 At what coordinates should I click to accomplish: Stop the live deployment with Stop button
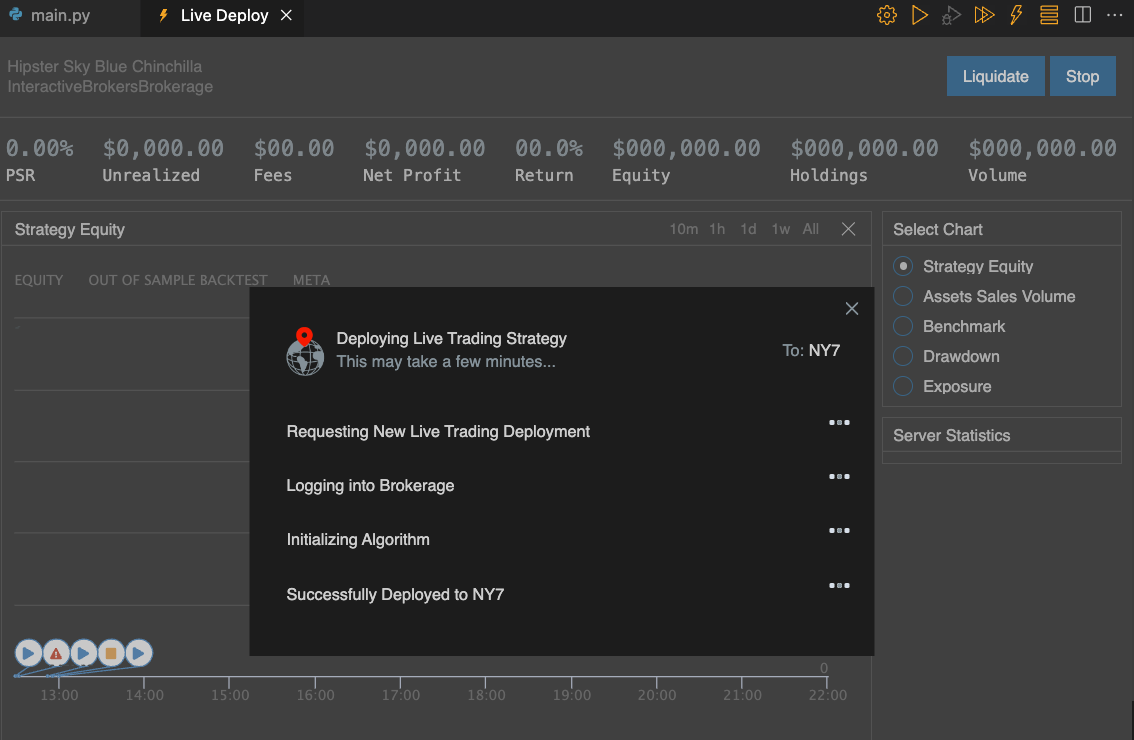[1082, 75]
